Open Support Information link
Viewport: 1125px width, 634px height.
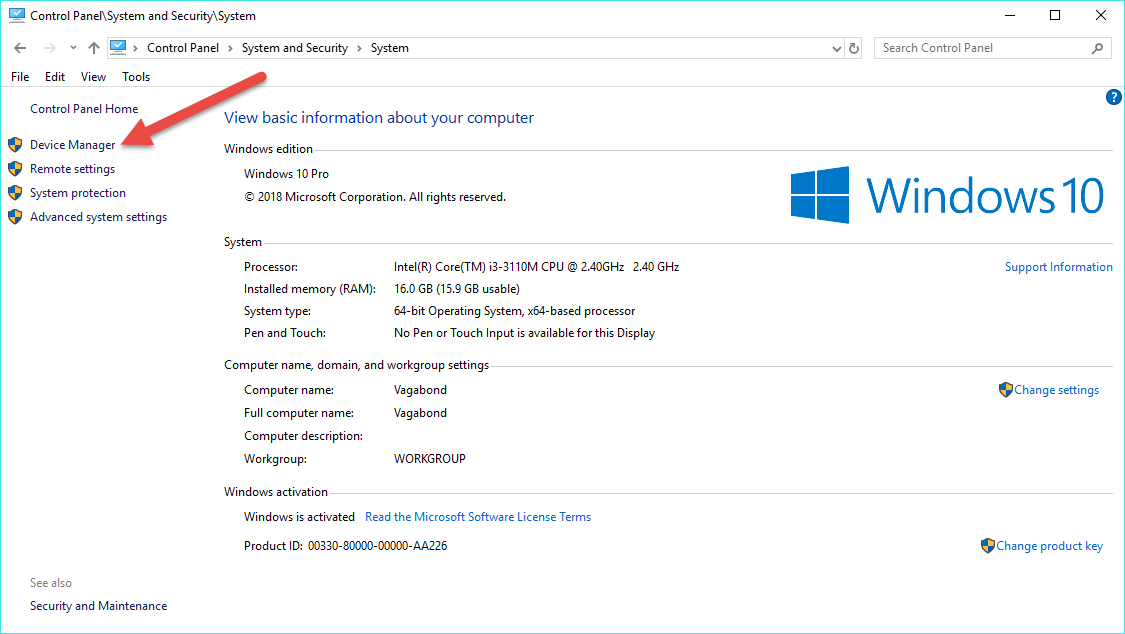pos(1058,267)
